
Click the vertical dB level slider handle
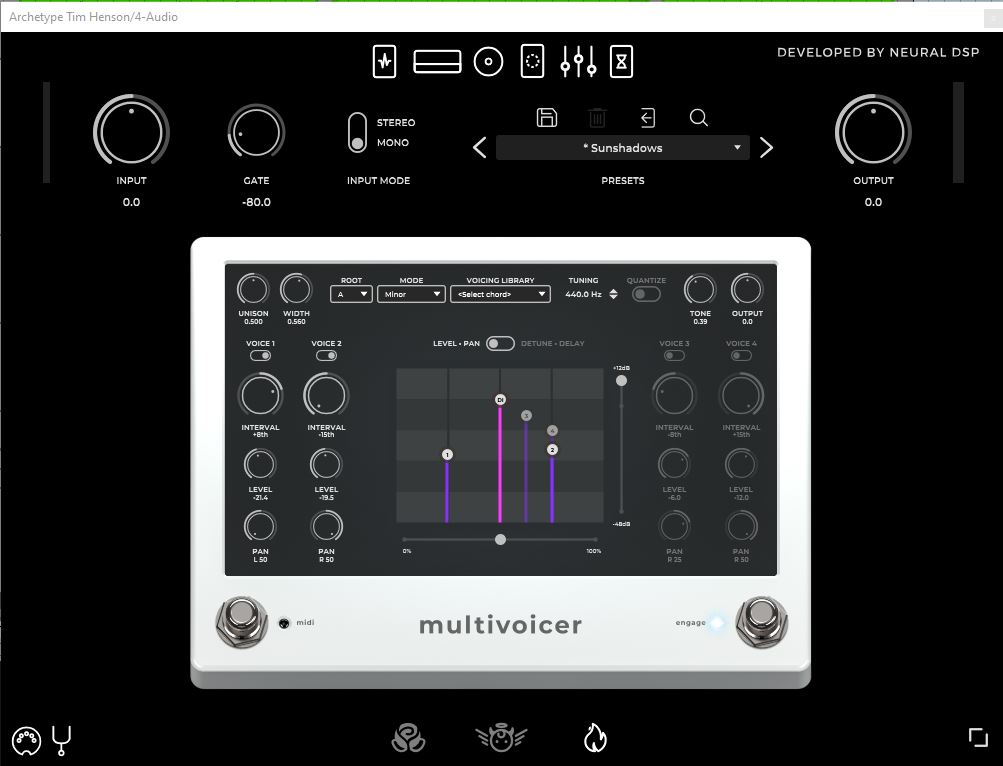621,381
